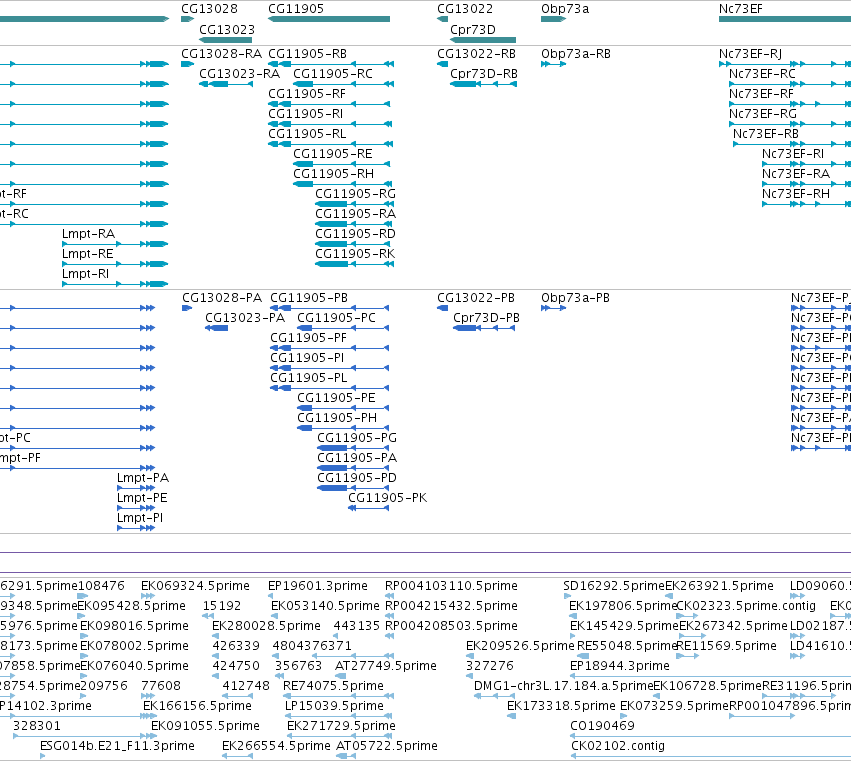Click EST LP15039.5prime

click(334, 706)
